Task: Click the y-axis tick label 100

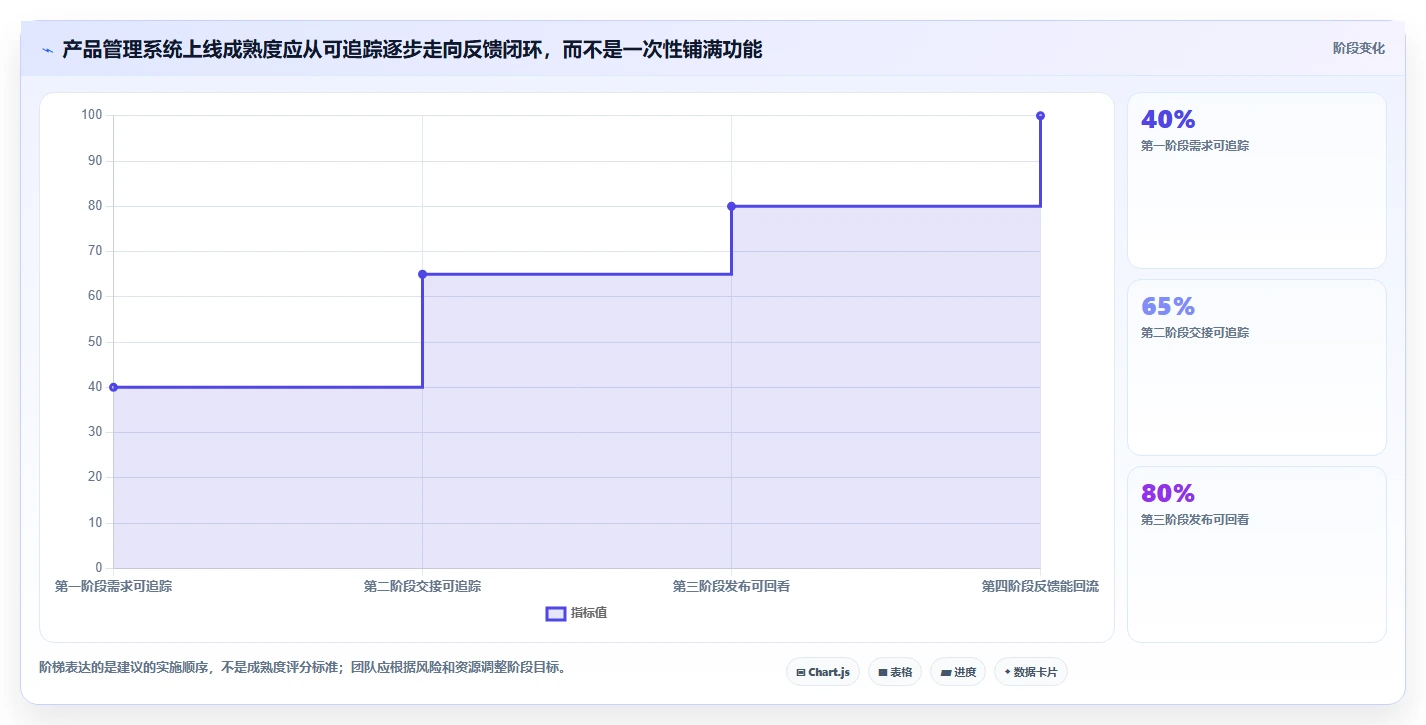Action: pyautogui.click(x=92, y=116)
